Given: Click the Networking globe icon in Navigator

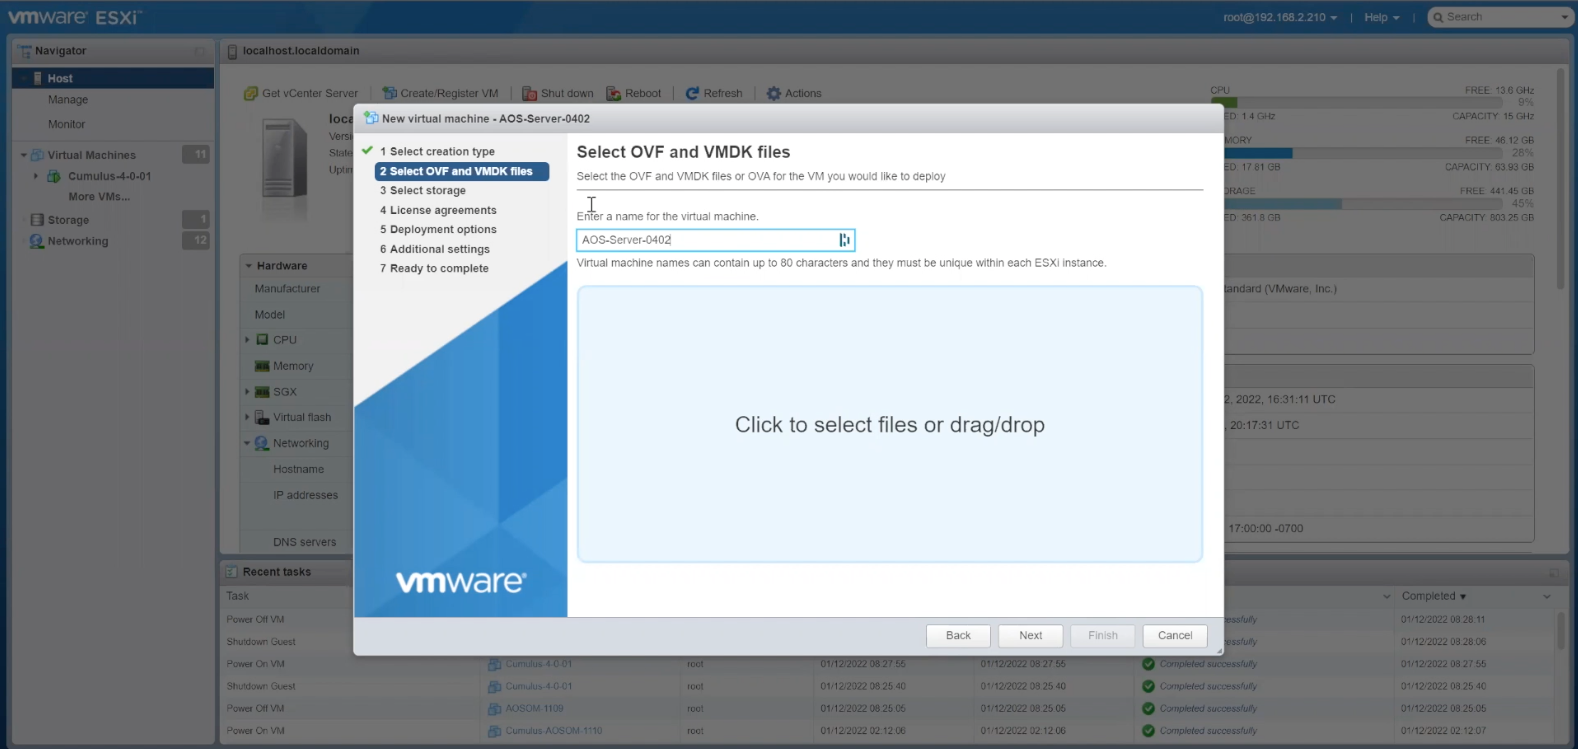Looking at the screenshot, I should point(38,241).
